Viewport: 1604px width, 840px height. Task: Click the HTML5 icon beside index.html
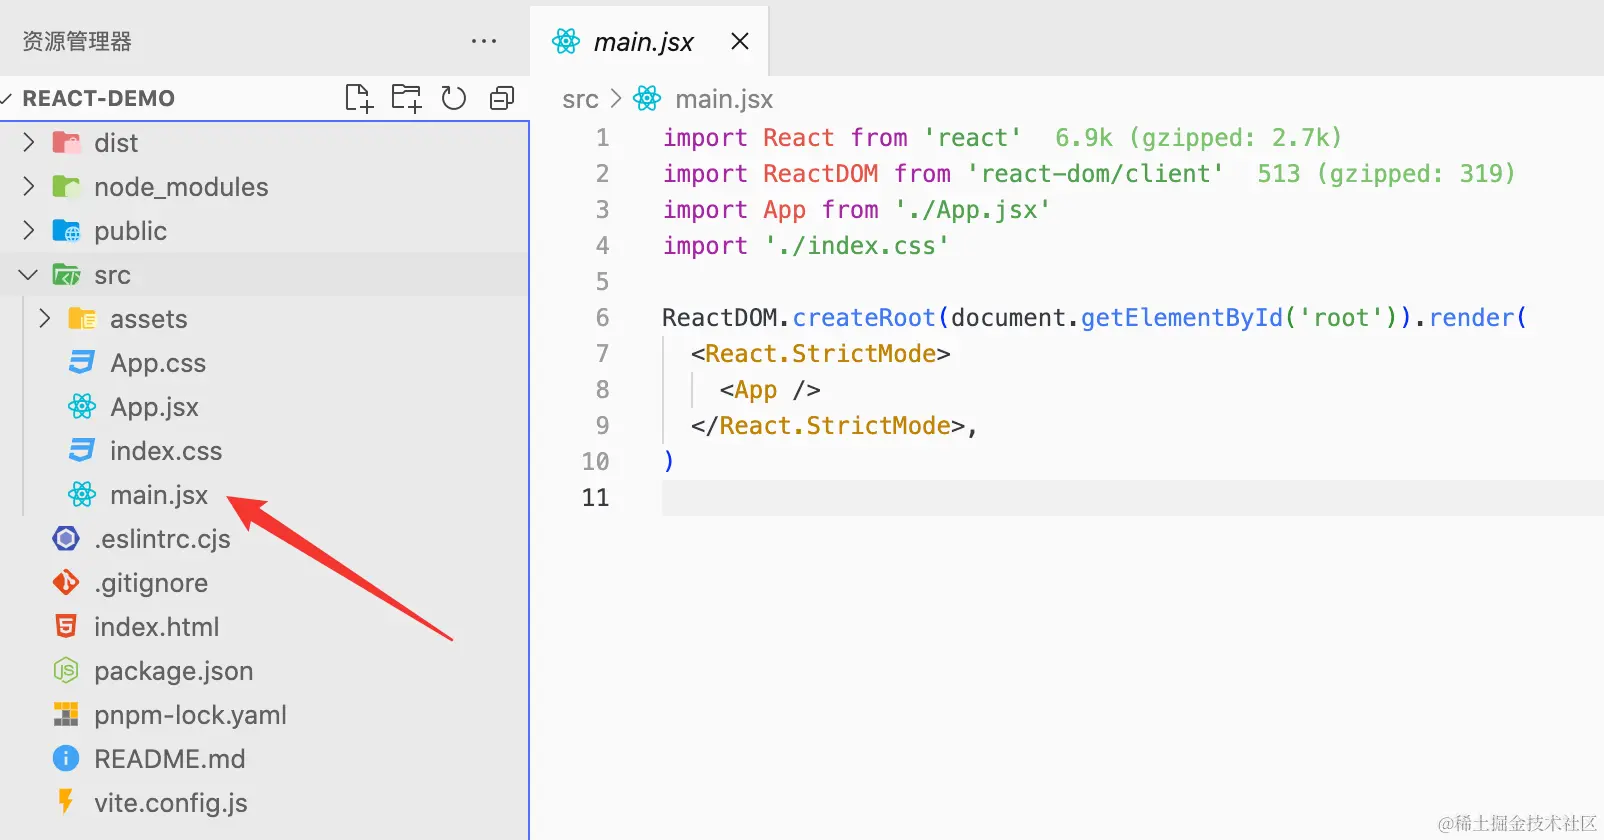pyautogui.click(x=66, y=627)
